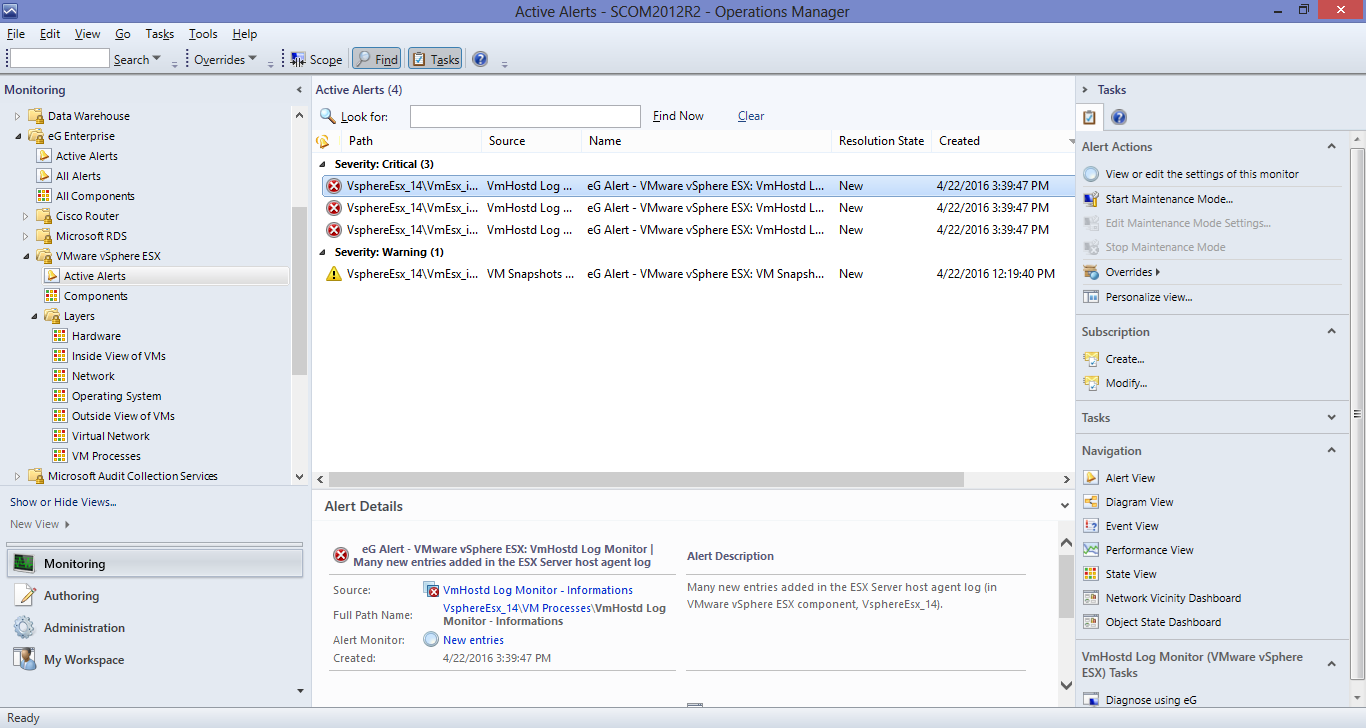Collapse the Layers tree node

[33, 316]
